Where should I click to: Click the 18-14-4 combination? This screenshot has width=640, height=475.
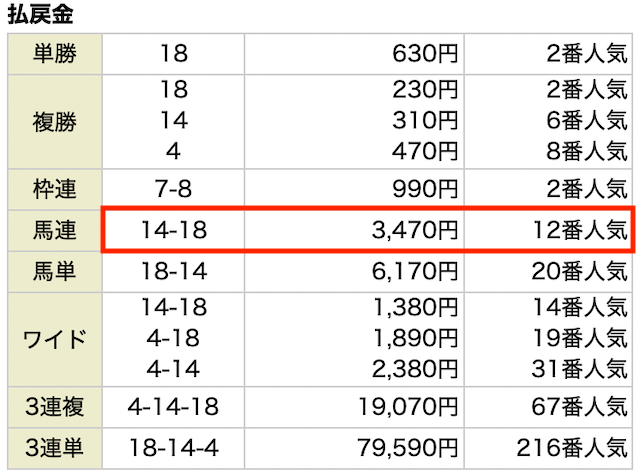[174, 448]
